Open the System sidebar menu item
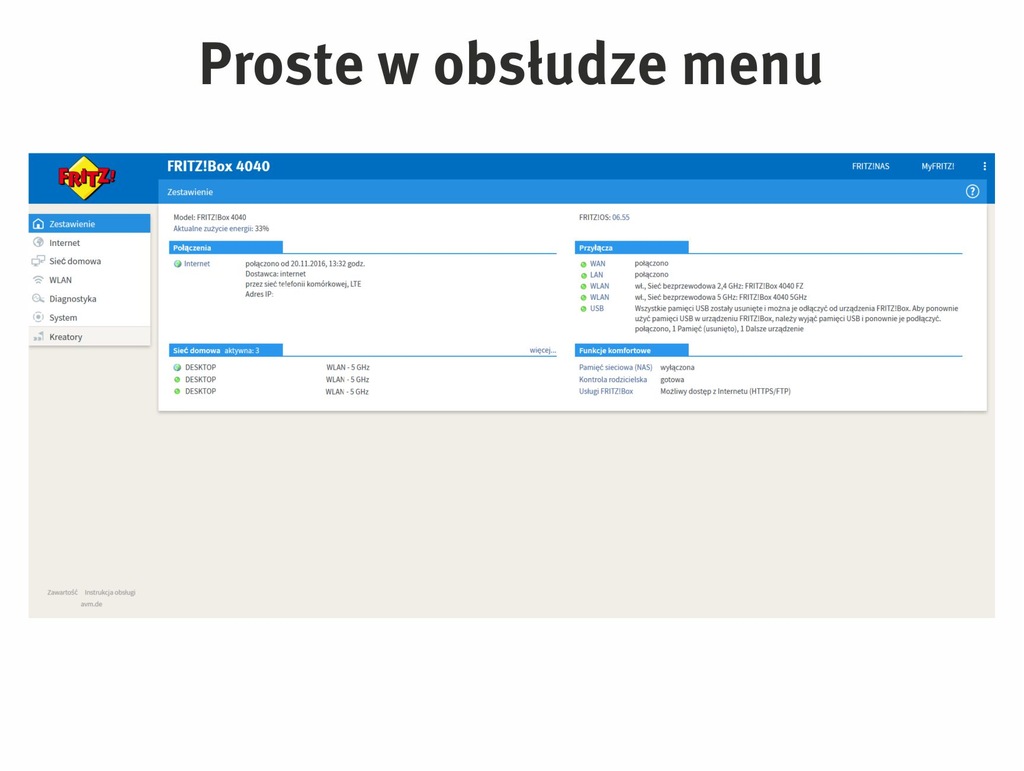This screenshot has height=771, width=1024. coord(89,317)
